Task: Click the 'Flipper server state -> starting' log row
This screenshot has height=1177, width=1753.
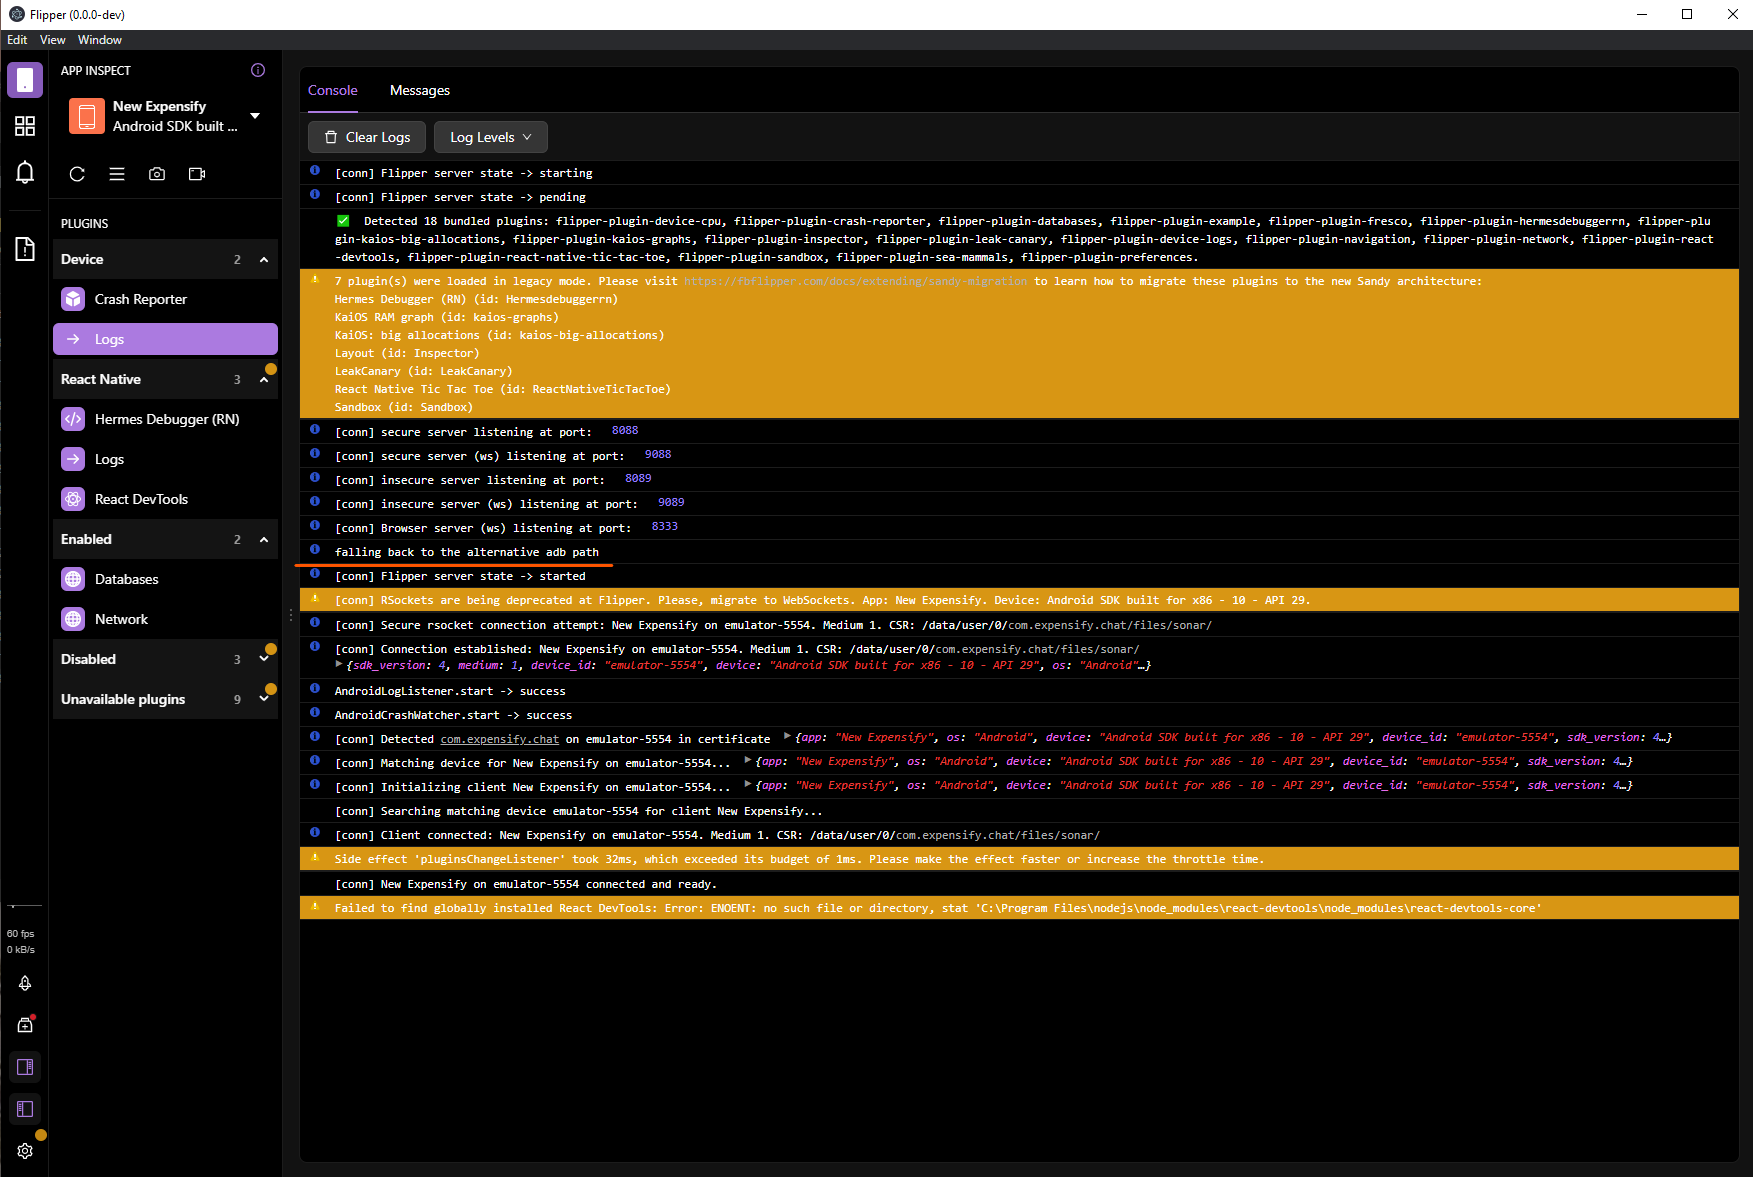Action: coord(1019,173)
